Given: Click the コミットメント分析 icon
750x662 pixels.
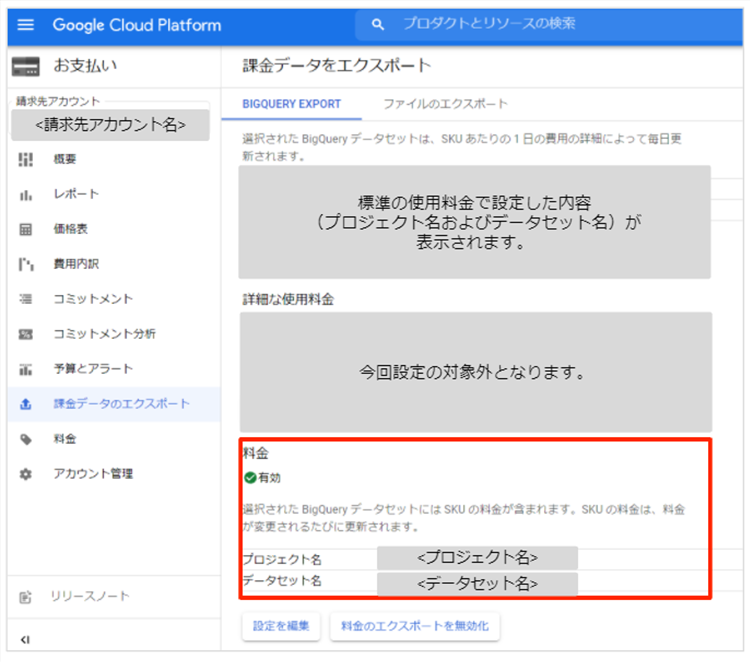Looking at the screenshot, I should [x=25, y=334].
